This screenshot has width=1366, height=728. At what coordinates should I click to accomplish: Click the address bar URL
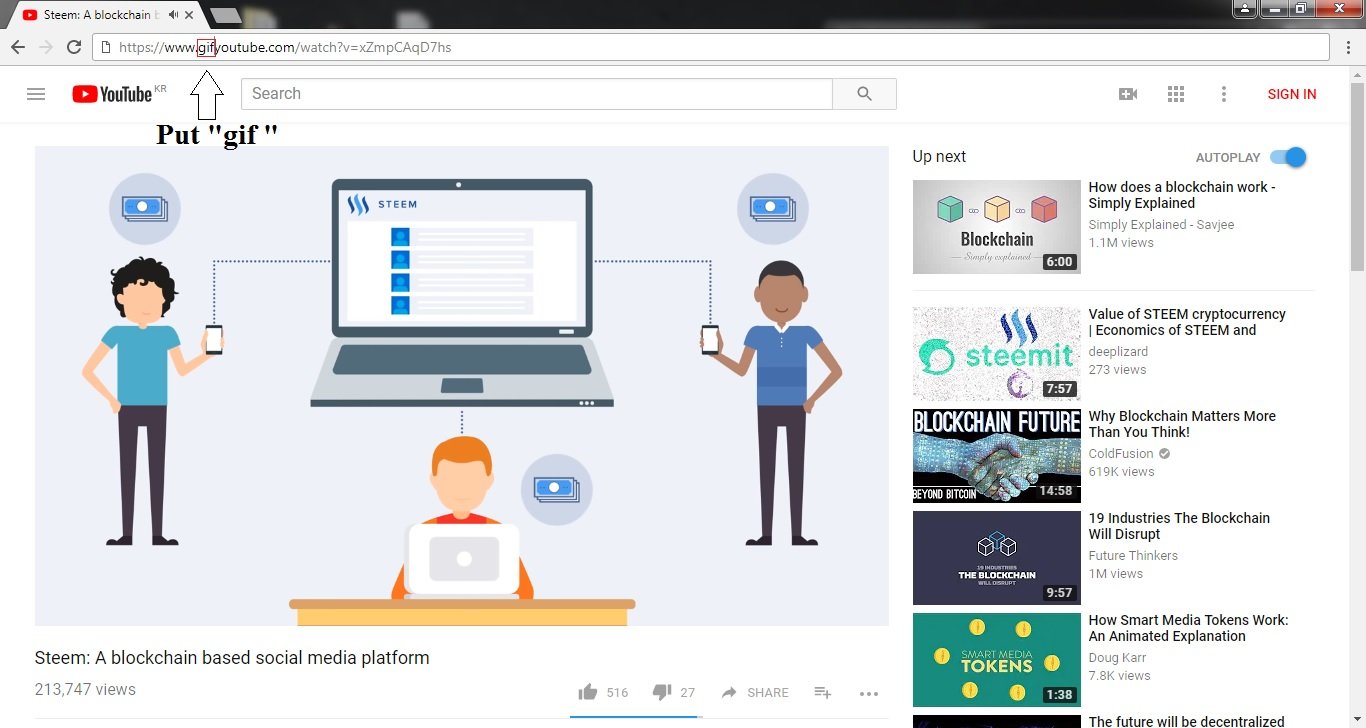(285, 47)
